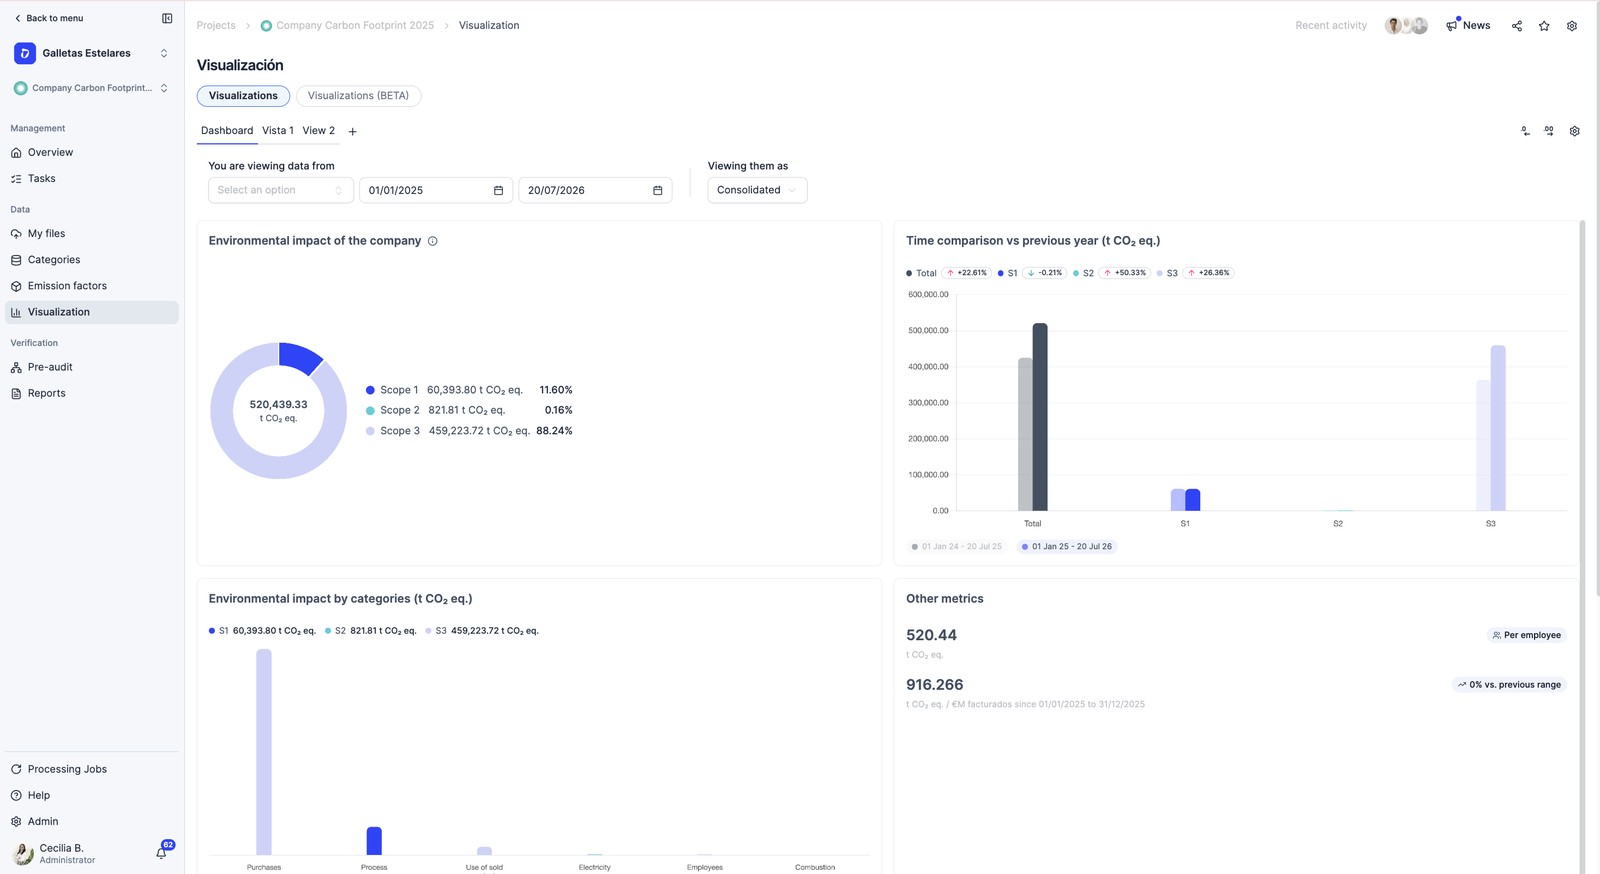The width and height of the screenshot is (1600, 874).
Task: Open calendar picker for end date
Action: coord(657,190)
